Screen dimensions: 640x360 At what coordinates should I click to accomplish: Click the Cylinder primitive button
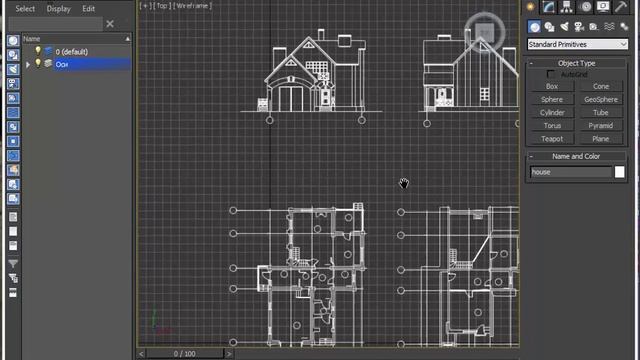(x=552, y=112)
